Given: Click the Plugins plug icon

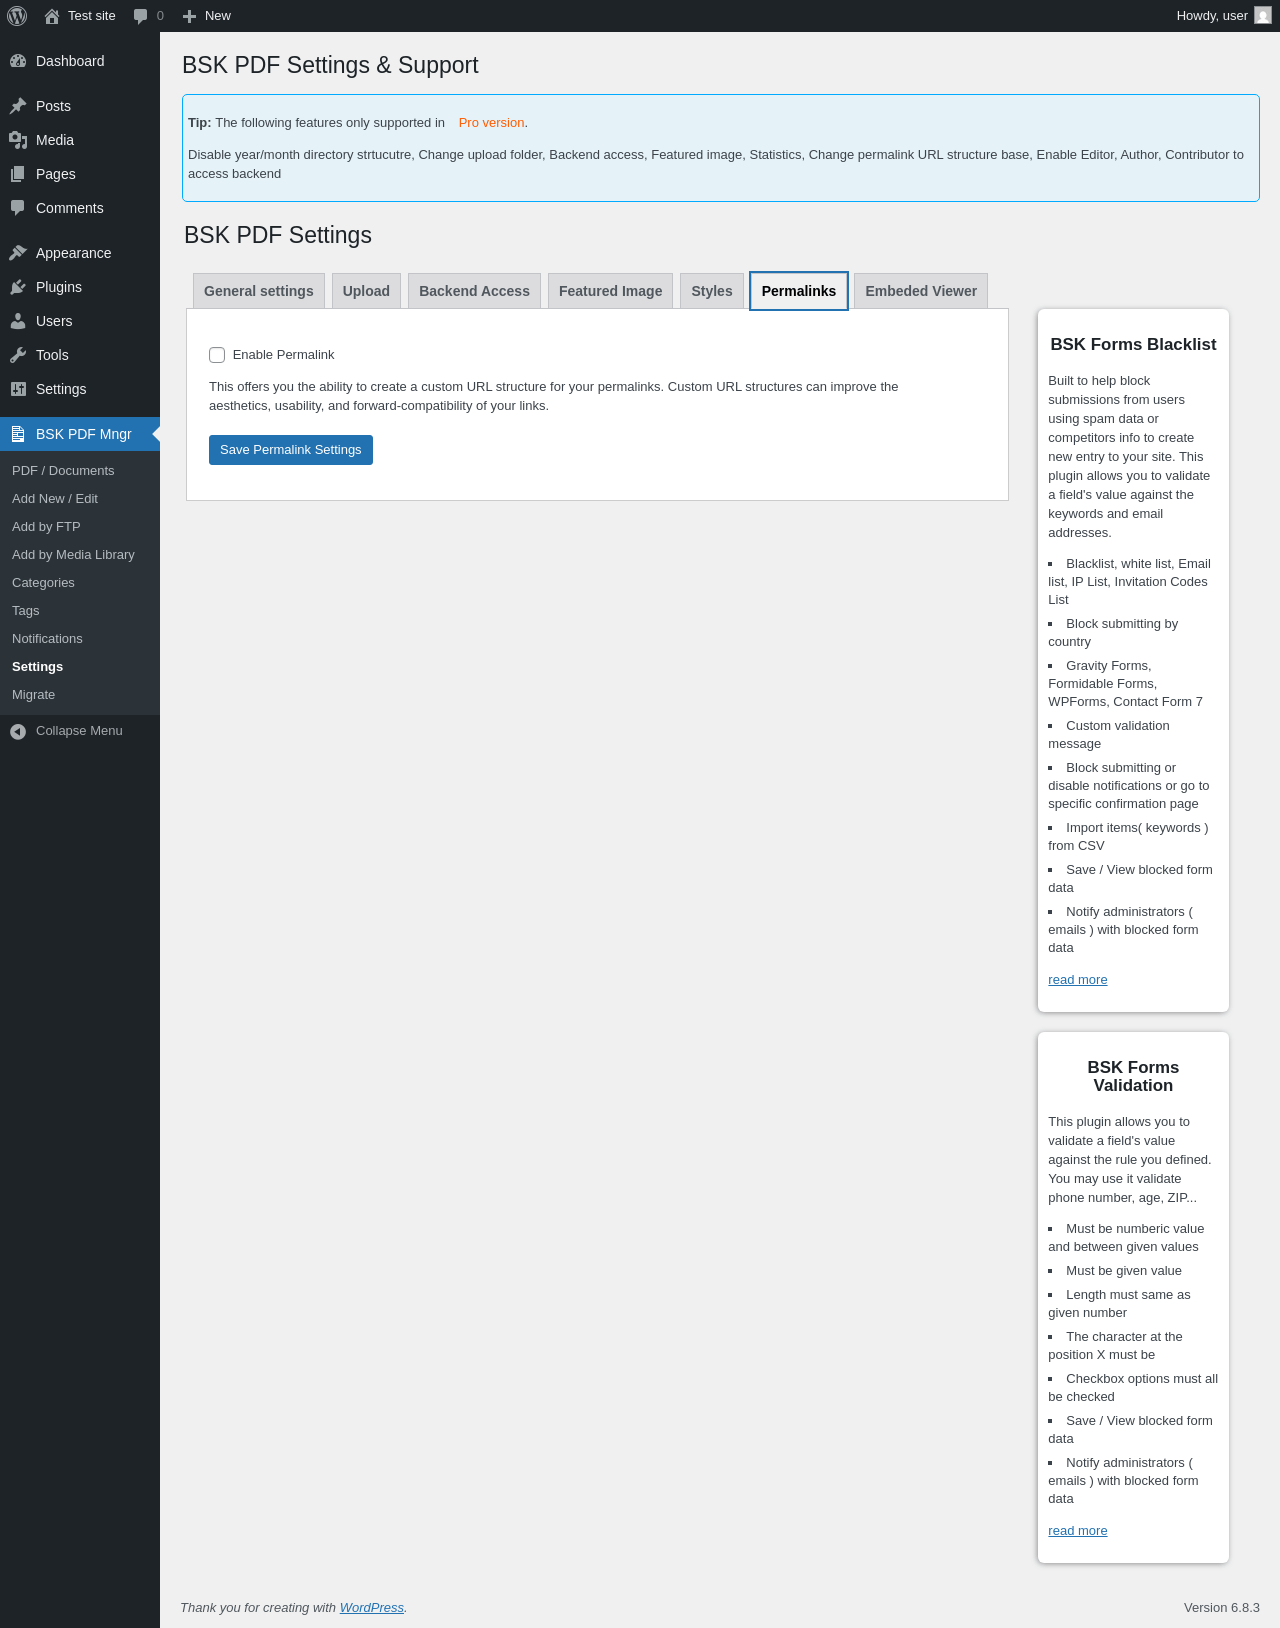Looking at the screenshot, I should 18,287.
